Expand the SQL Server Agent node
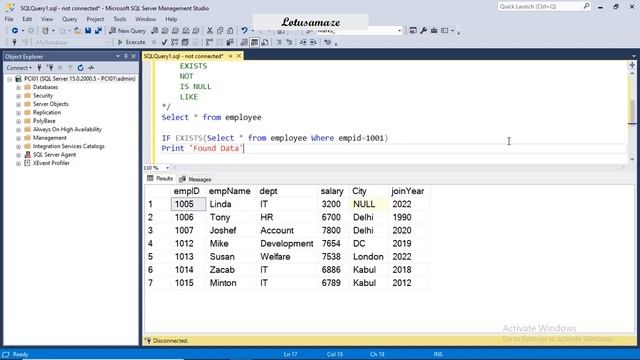Image resolution: width=640 pixels, height=360 pixels. point(18,155)
